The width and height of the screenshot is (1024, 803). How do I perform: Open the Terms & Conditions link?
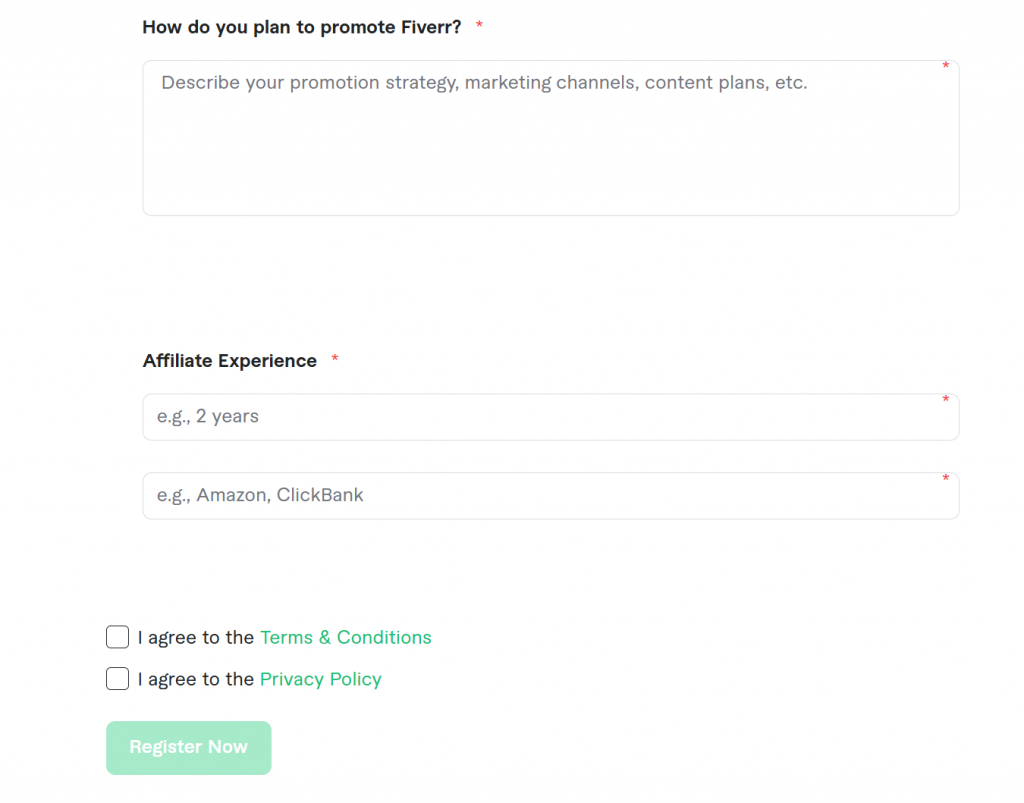tap(345, 637)
